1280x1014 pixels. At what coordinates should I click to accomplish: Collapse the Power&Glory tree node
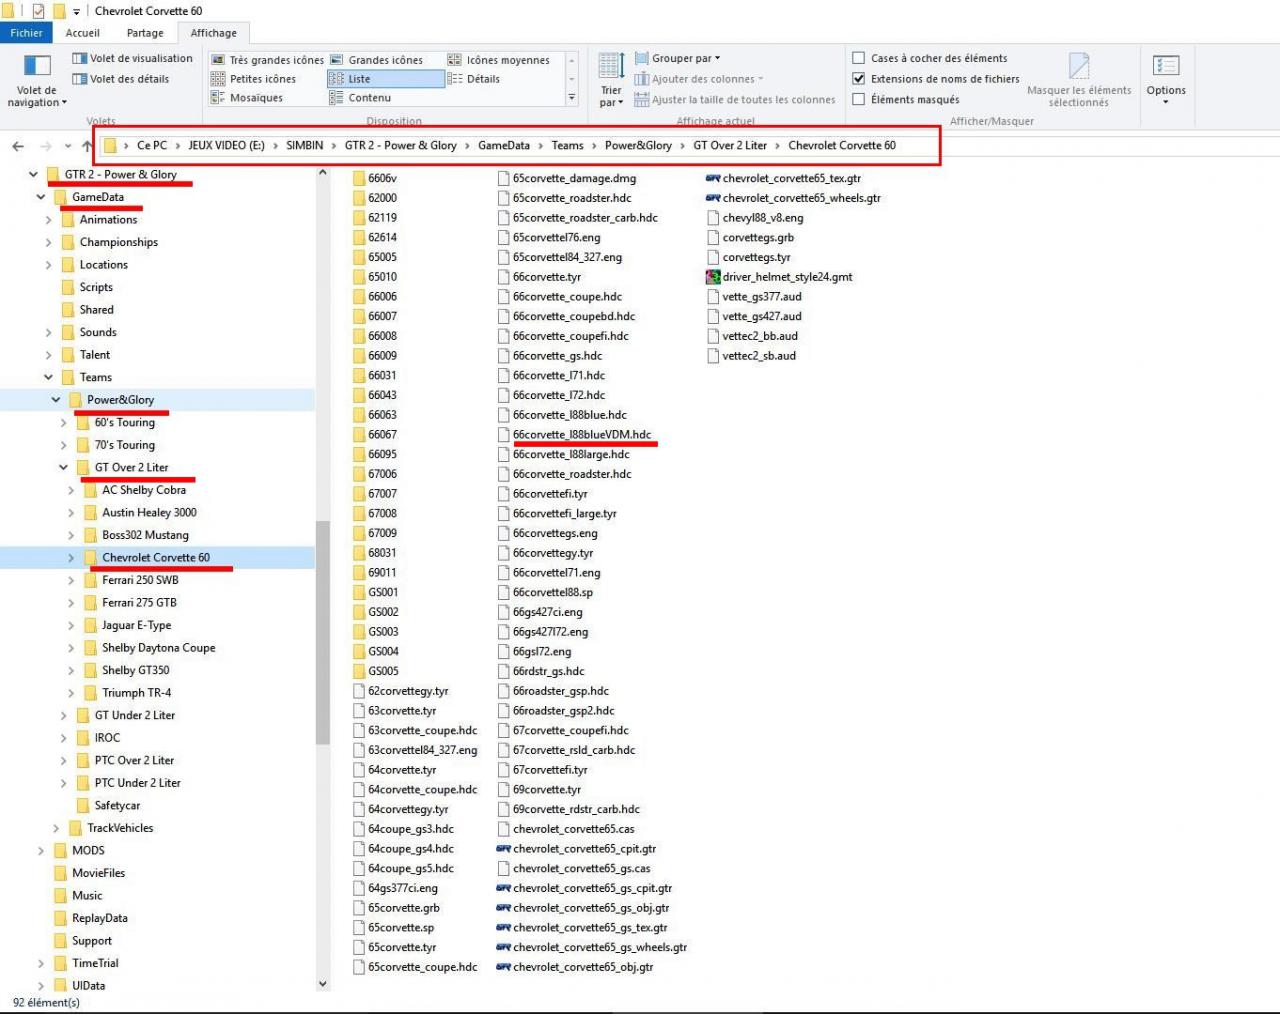click(x=56, y=400)
